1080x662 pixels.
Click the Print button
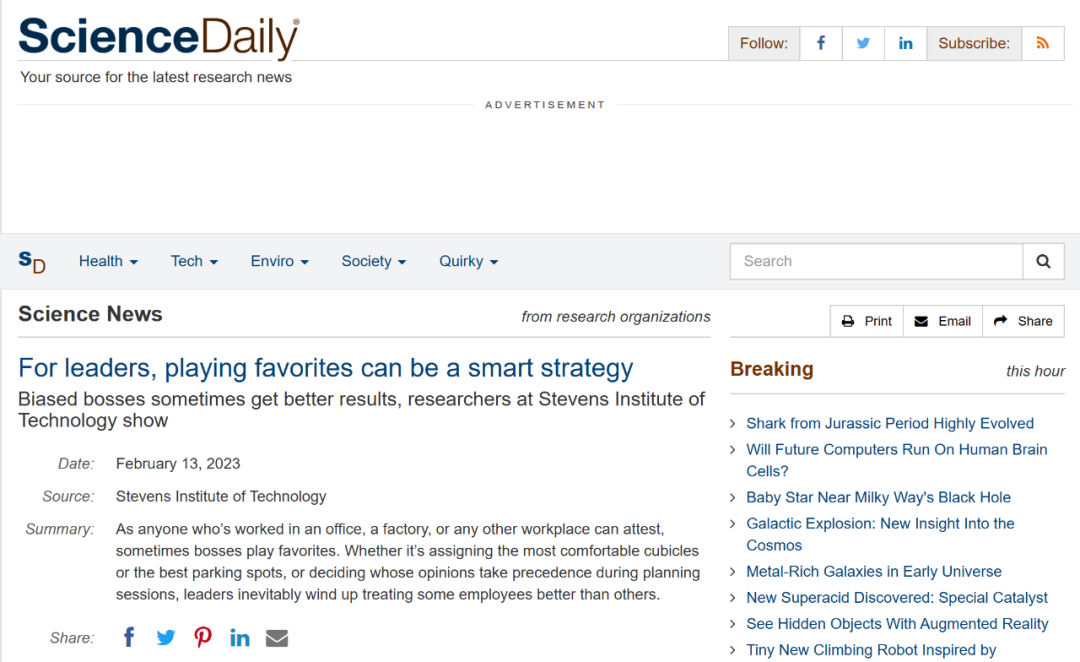(867, 321)
